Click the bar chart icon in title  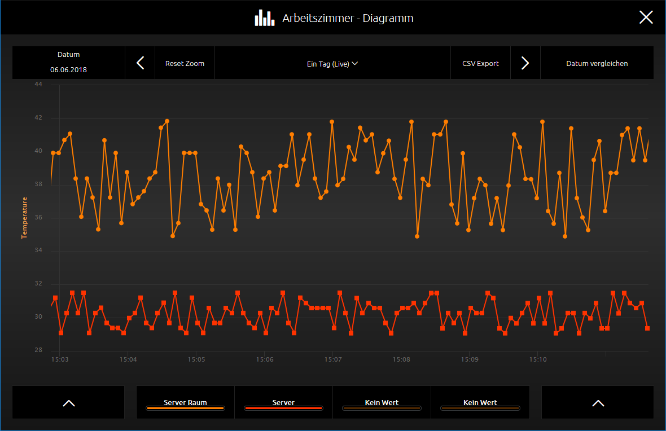click(264, 18)
